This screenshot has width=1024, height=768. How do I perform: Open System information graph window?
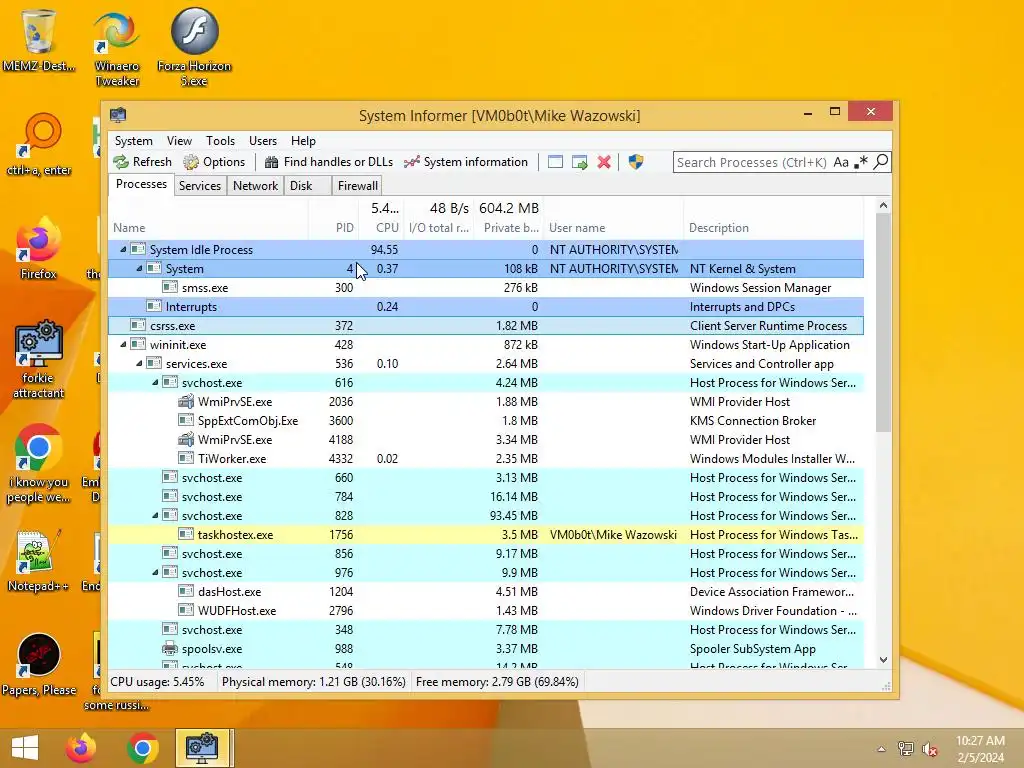(466, 162)
